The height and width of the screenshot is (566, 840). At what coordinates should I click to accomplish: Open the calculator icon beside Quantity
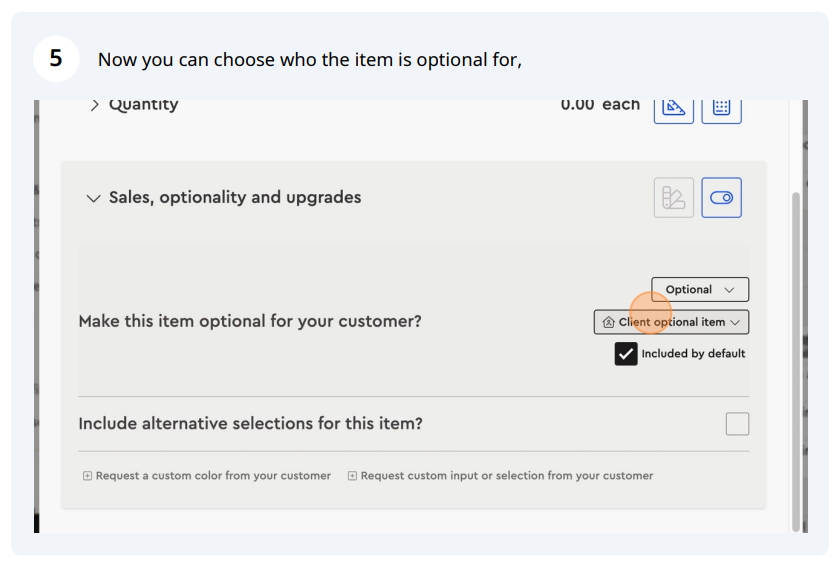click(721, 110)
